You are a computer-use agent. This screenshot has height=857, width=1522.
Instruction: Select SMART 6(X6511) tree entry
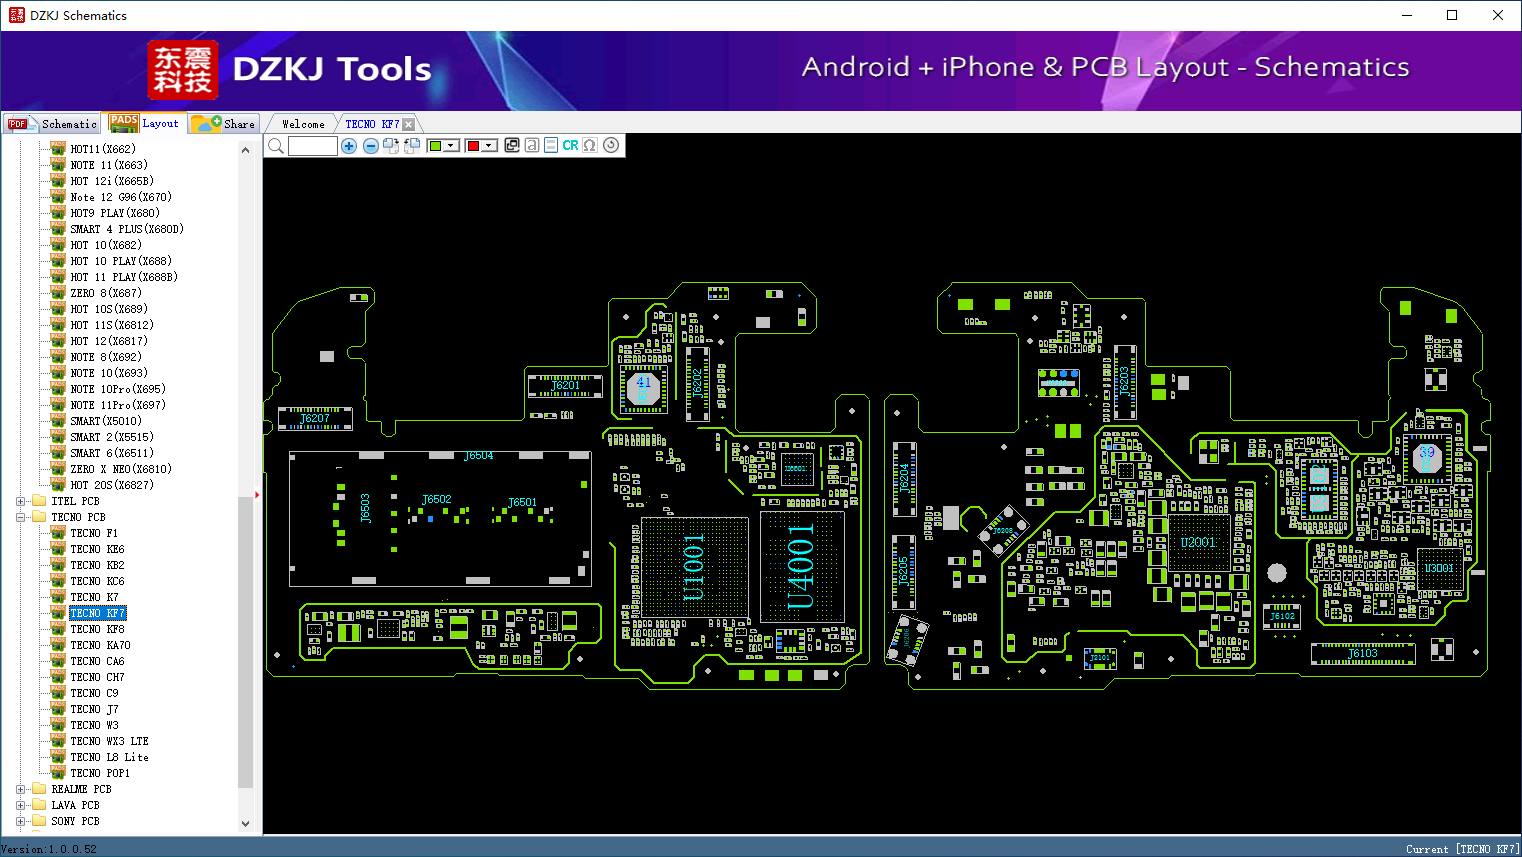(x=112, y=453)
